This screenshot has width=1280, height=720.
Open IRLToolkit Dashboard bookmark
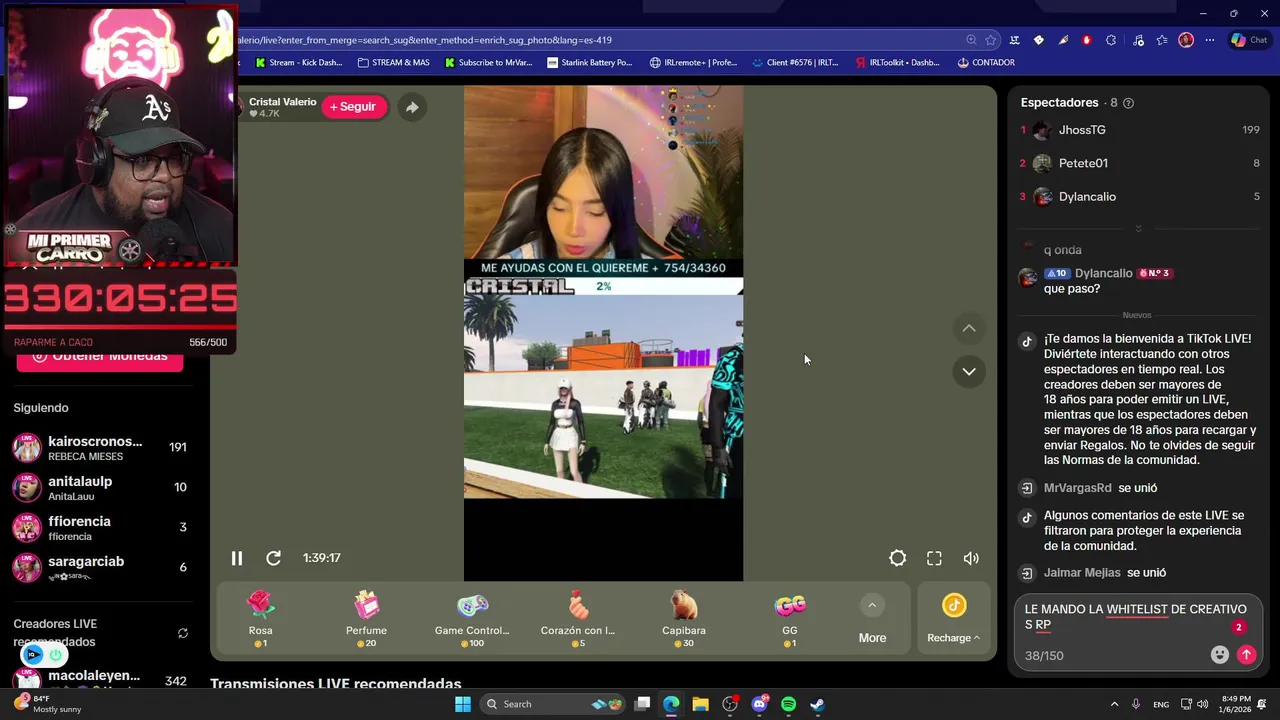coord(898,62)
